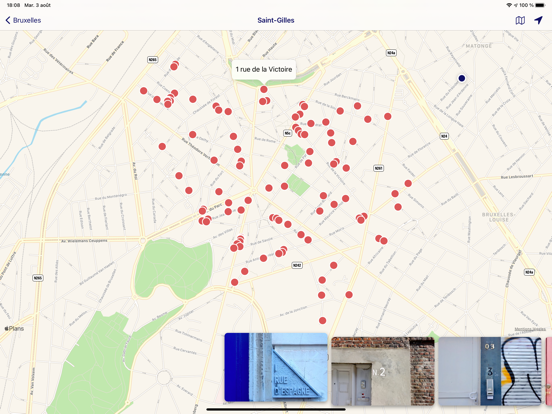Click the Saint-Gilles title

pos(276,20)
